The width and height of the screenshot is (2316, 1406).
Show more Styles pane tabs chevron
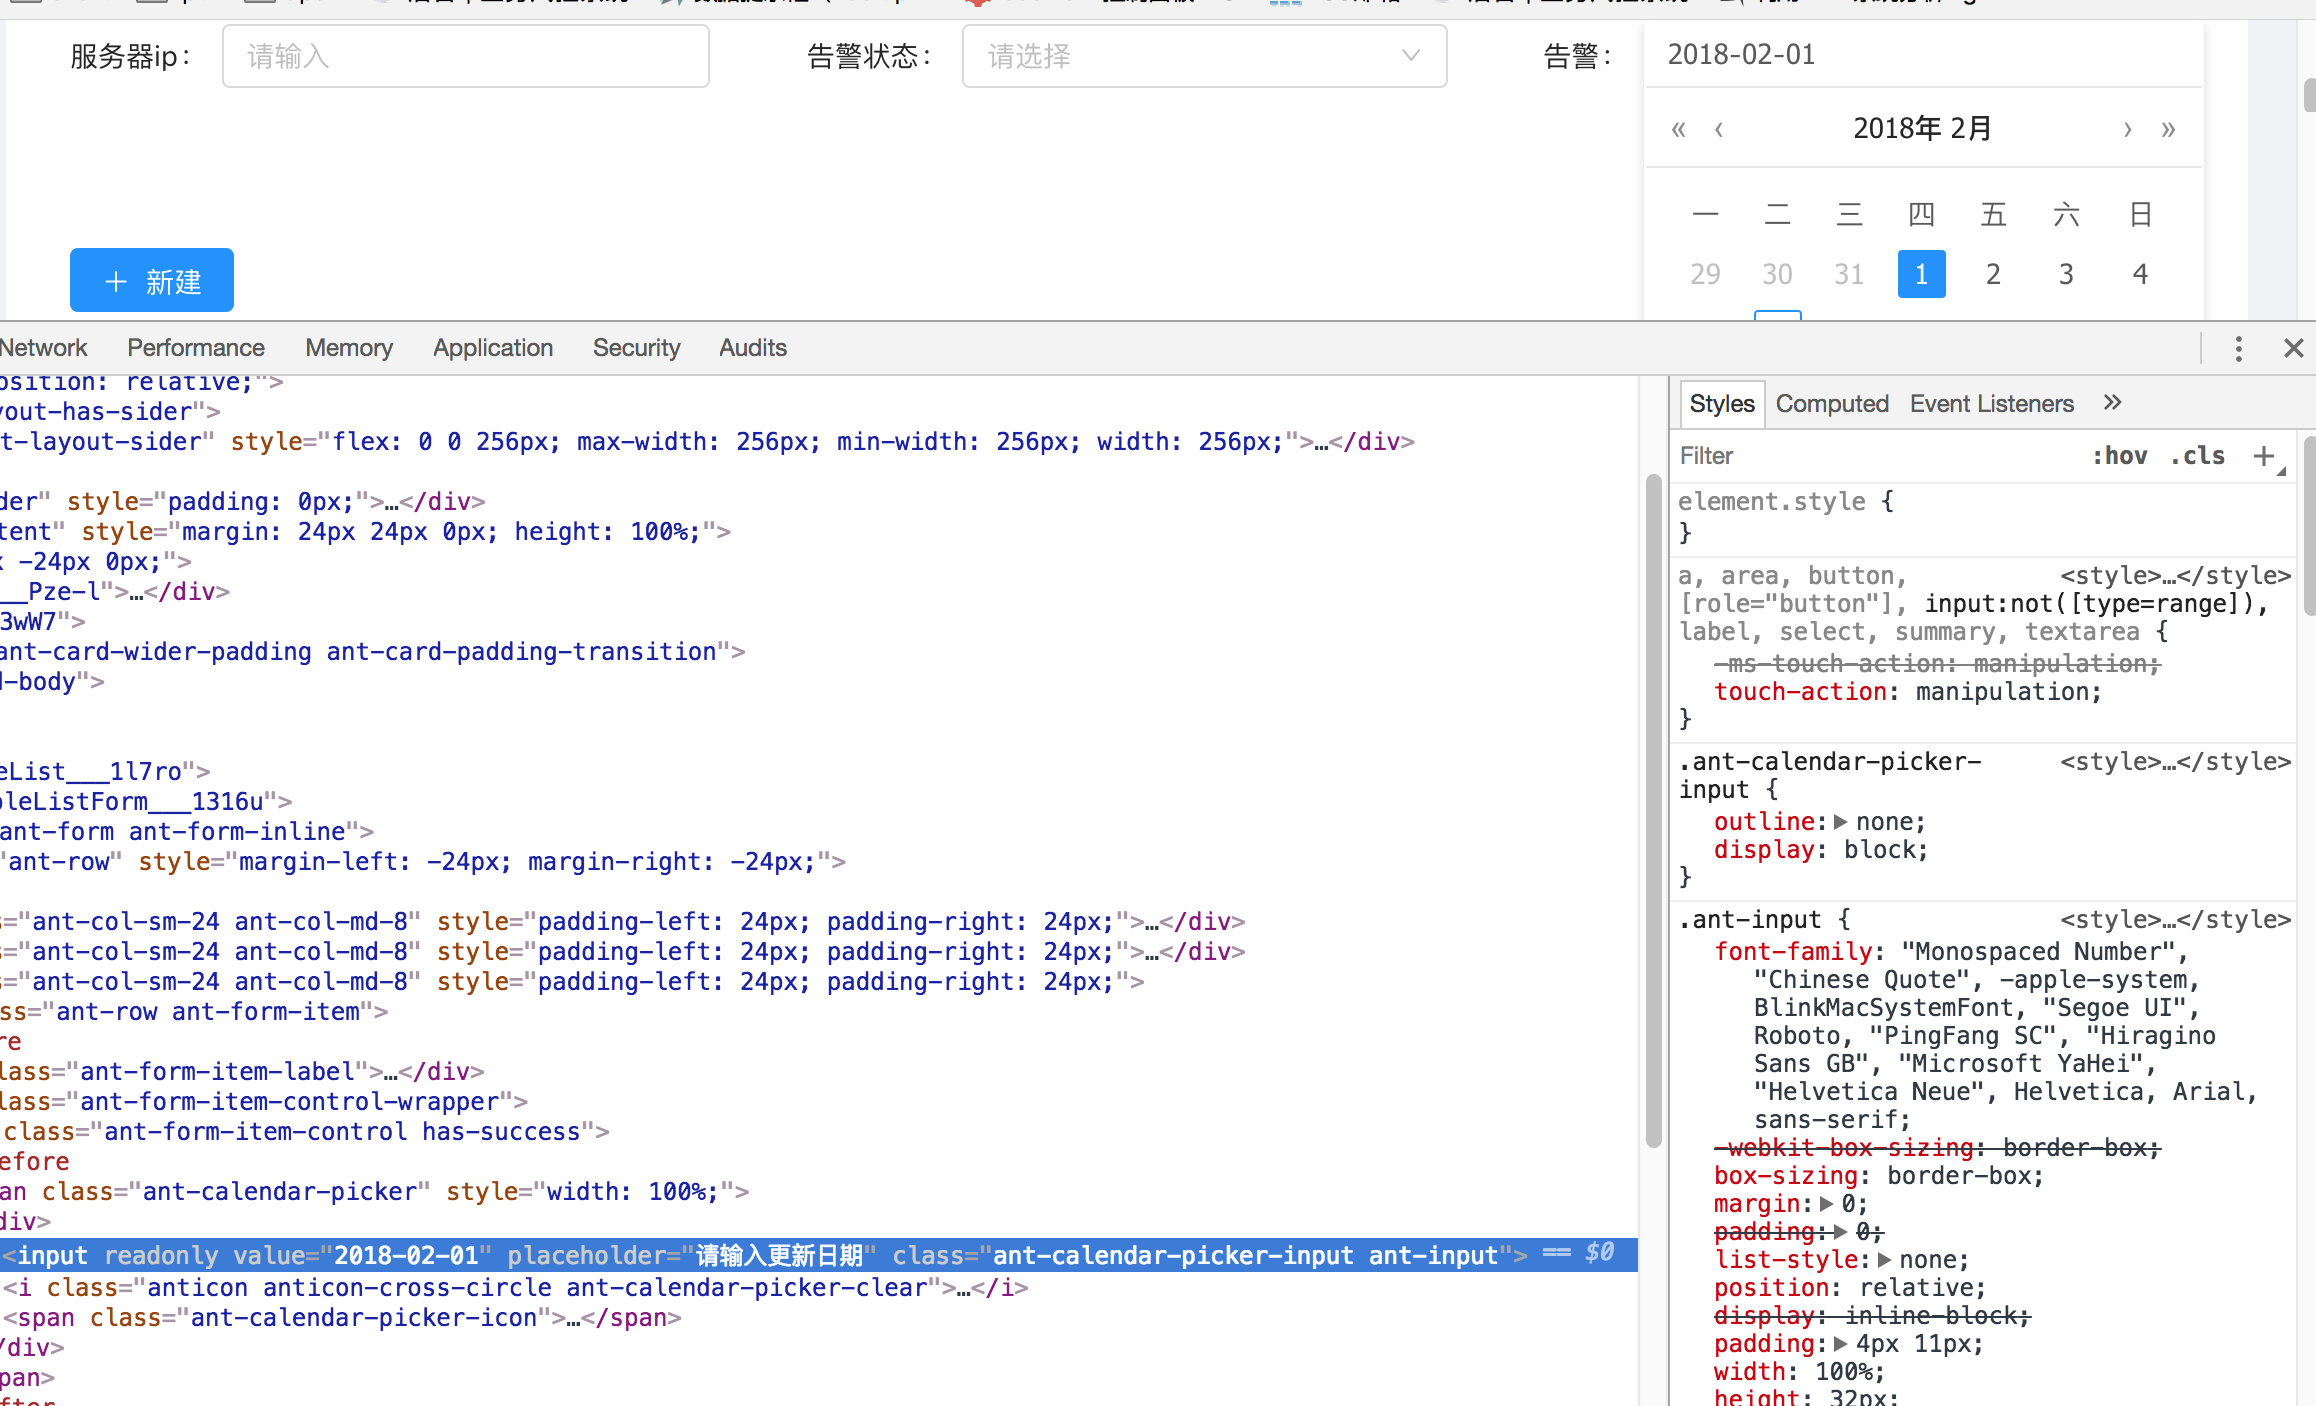[x=2112, y=403]
